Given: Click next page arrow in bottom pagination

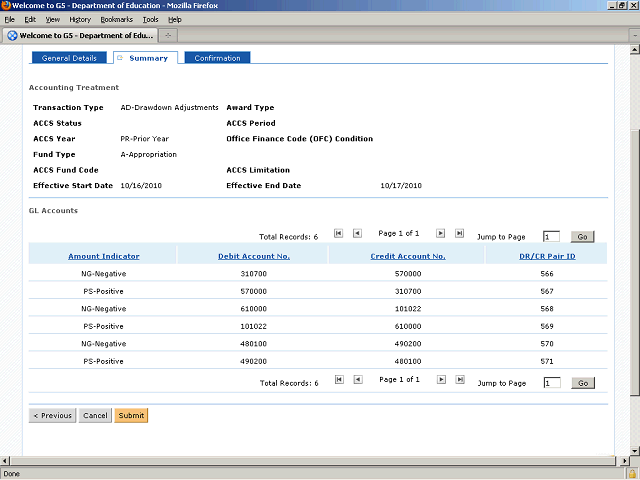Looking at the screenshot, I should point(440,380).
